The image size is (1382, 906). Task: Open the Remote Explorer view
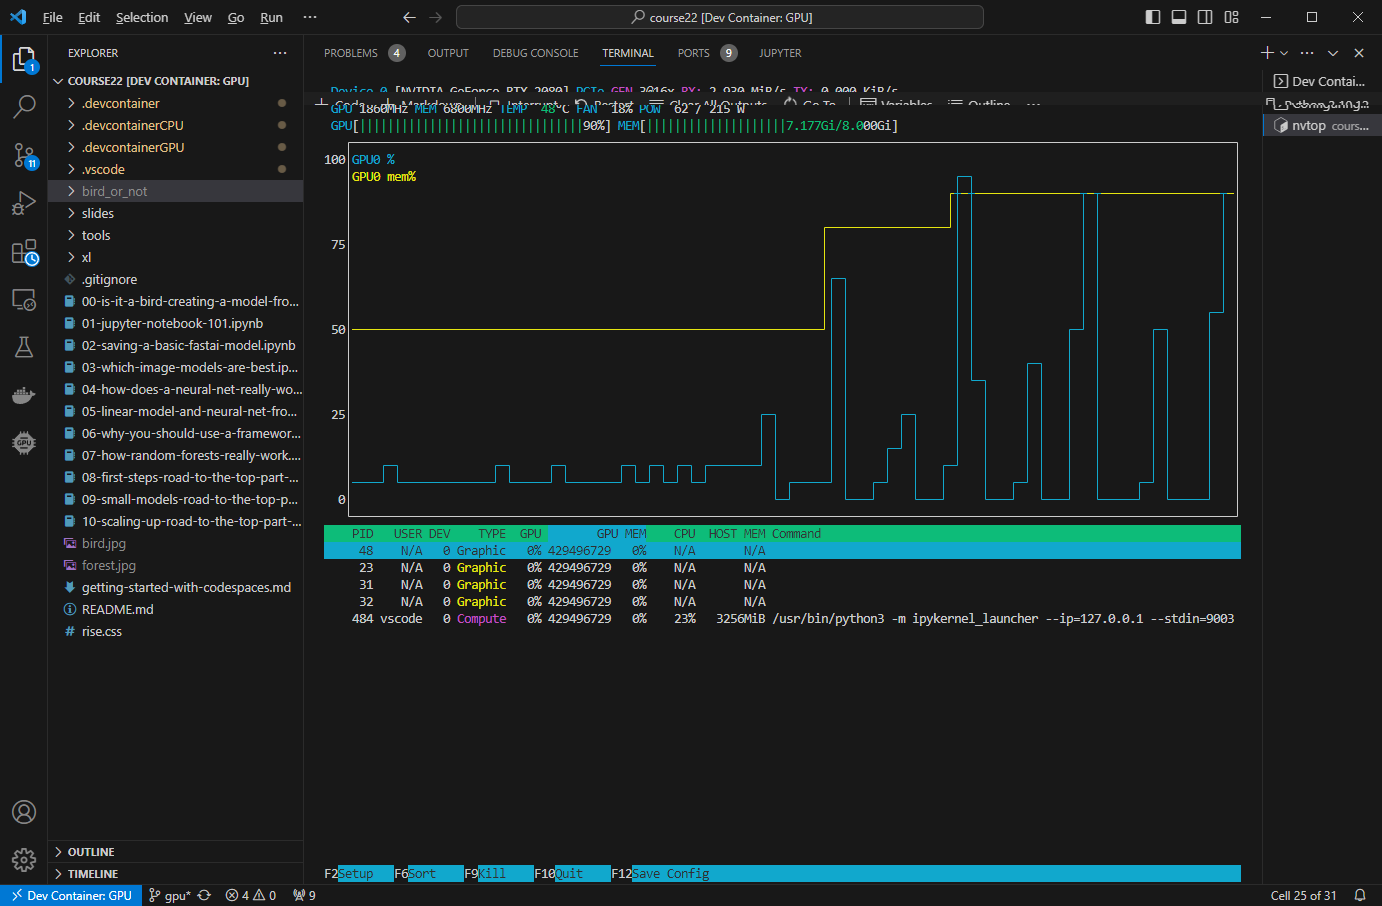tap(24, 299)
